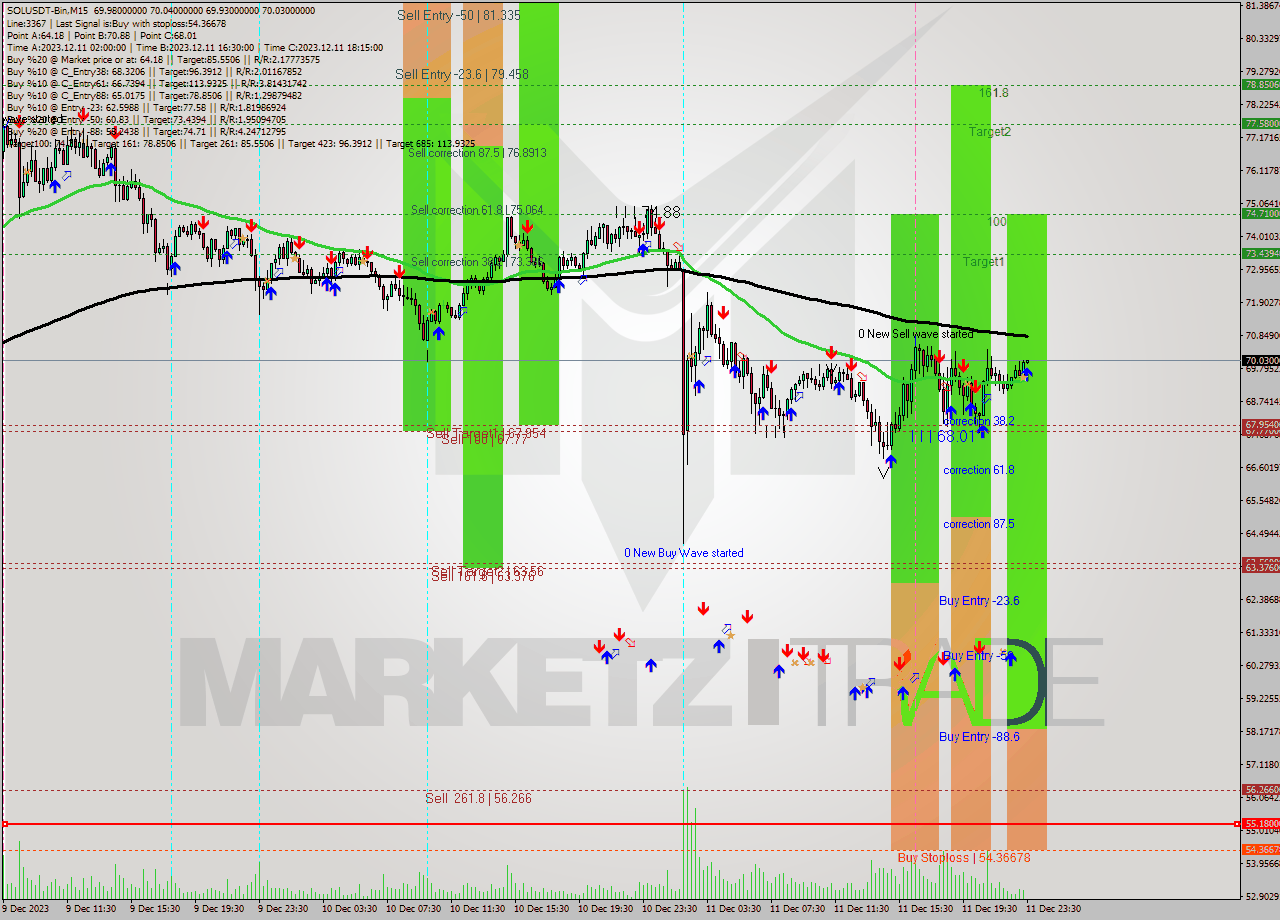Image resolution: width=1280 pixels, height=920 pixels.
Task: Click the 76.11 price axis value
Action: pyautogui.click(x=1261, y=171)
